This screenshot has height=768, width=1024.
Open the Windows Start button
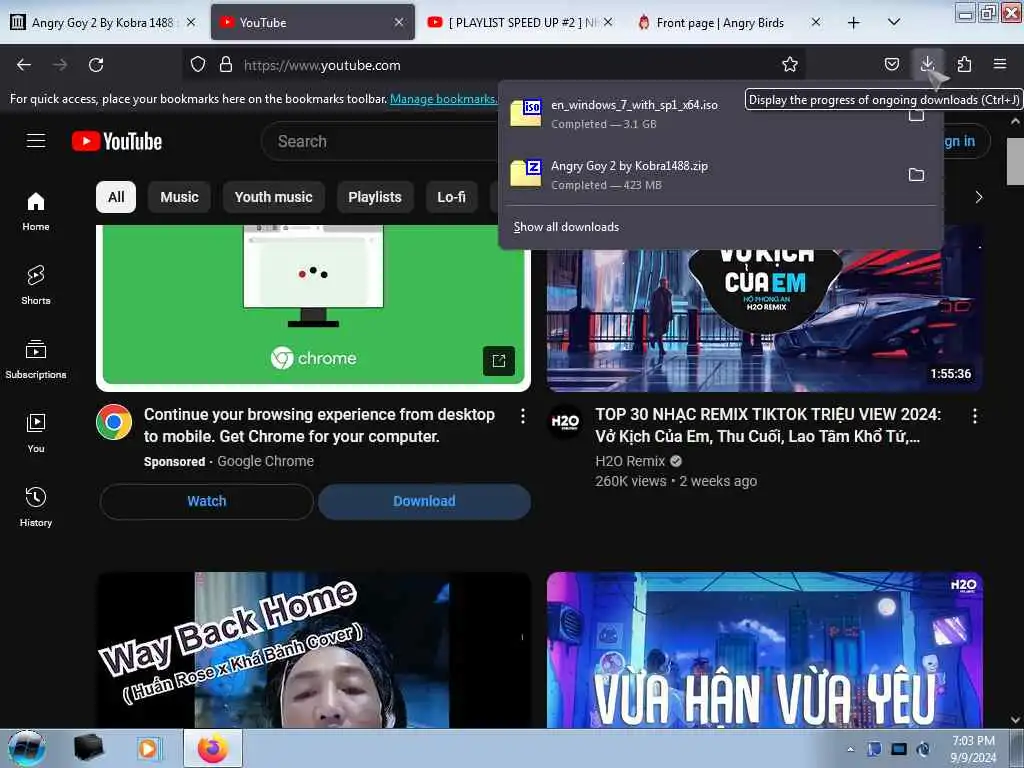pyautogui.click(x=27, y=748)
